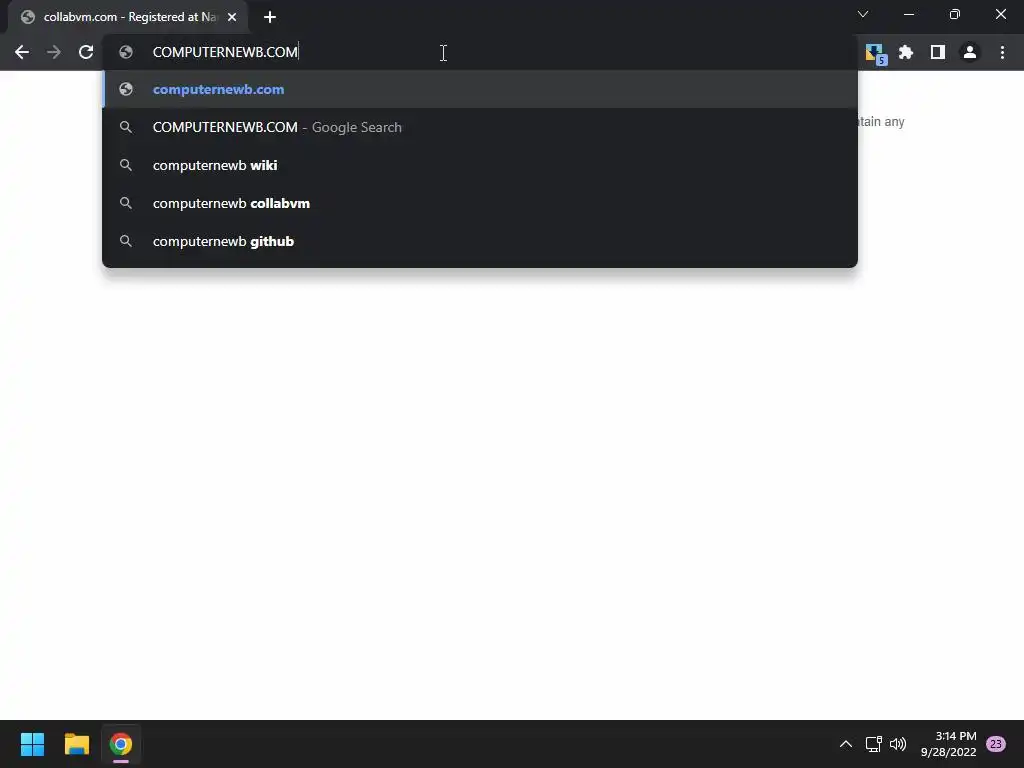Show hidden system tray icons
The height and width of the screenshot is (768, 1024).
846,744
